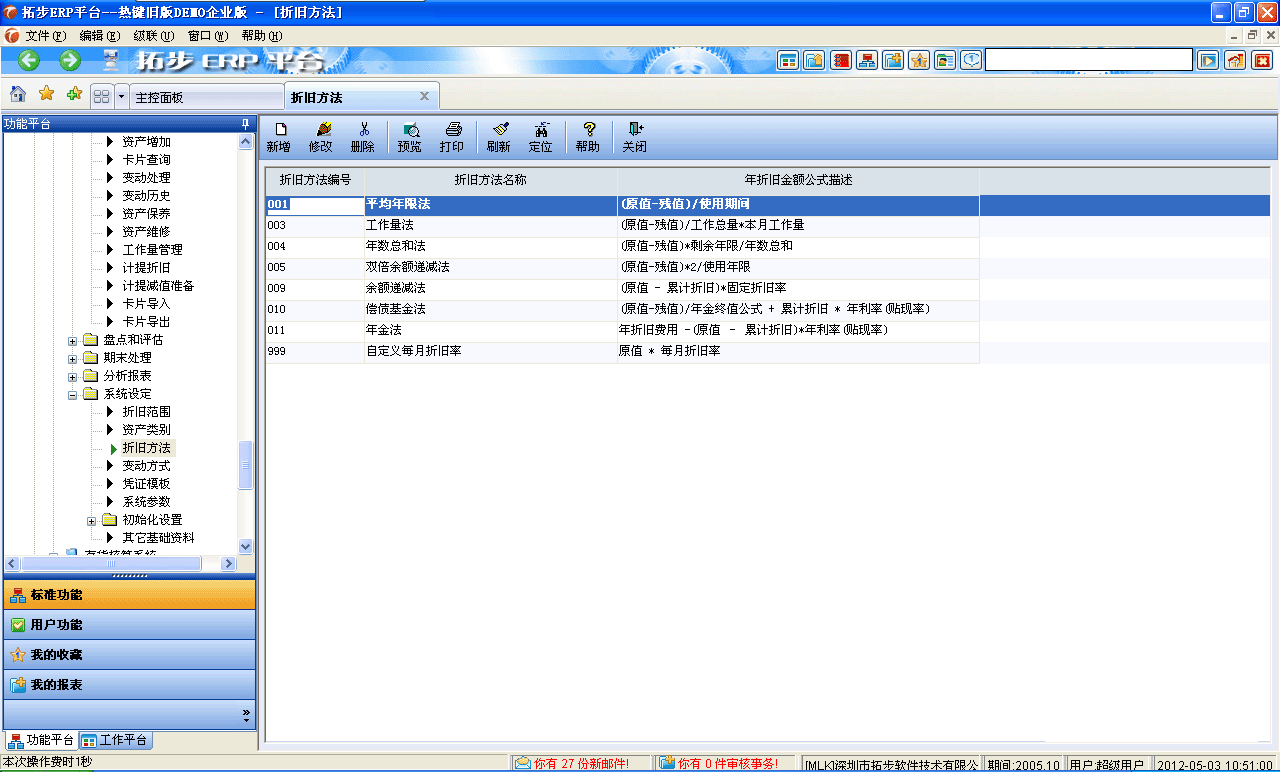Add a favorite with the green-plus star icon
Image resolution: width=1280 pixels, height=772 pixels.
73,95
